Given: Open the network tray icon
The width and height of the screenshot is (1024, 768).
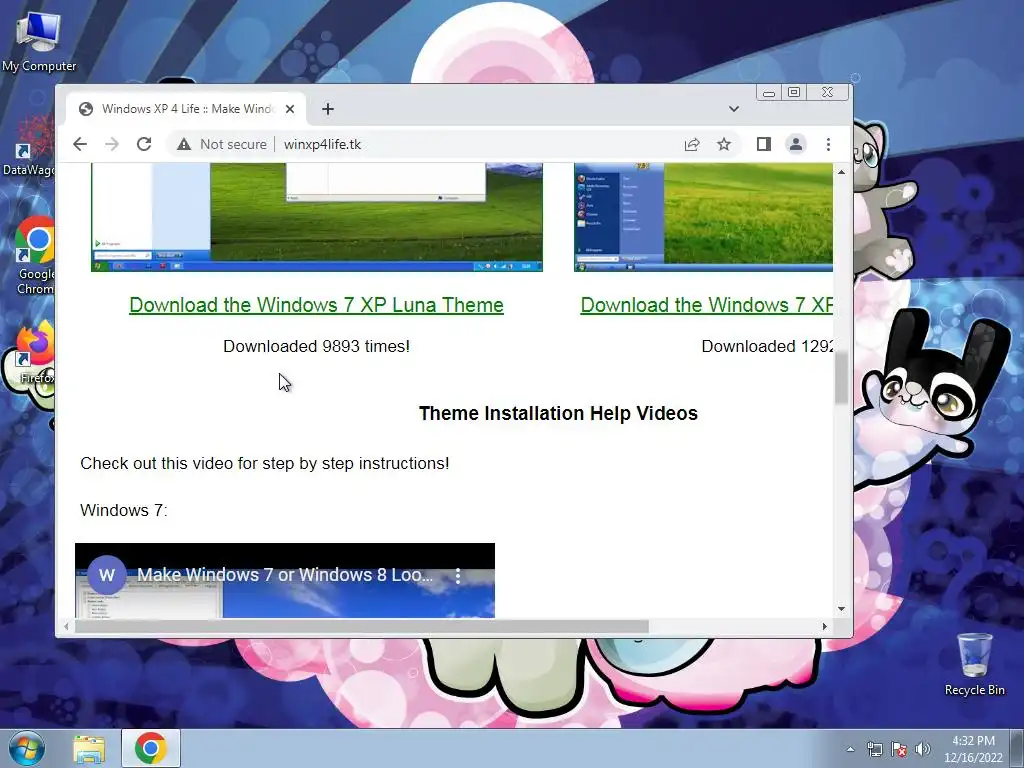Looking at the screenshot, I should 874,749.
